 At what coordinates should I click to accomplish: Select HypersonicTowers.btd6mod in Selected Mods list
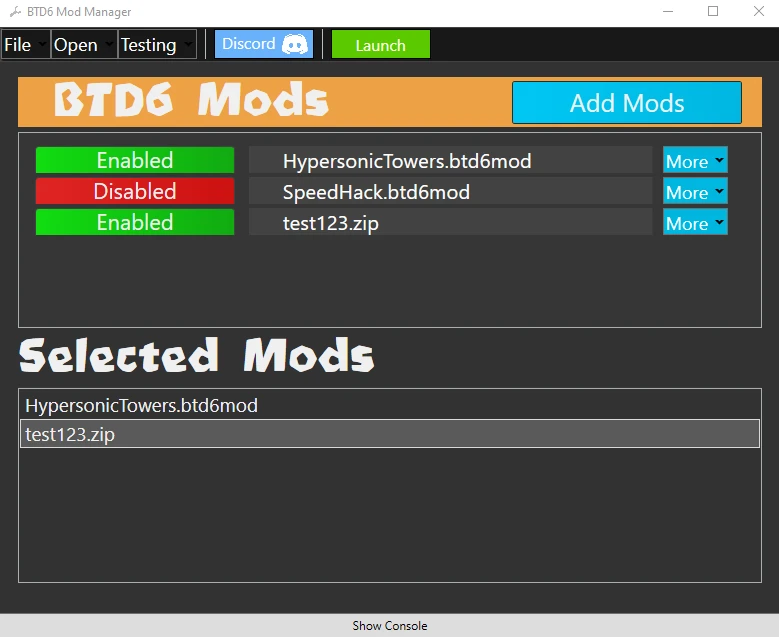390,405
